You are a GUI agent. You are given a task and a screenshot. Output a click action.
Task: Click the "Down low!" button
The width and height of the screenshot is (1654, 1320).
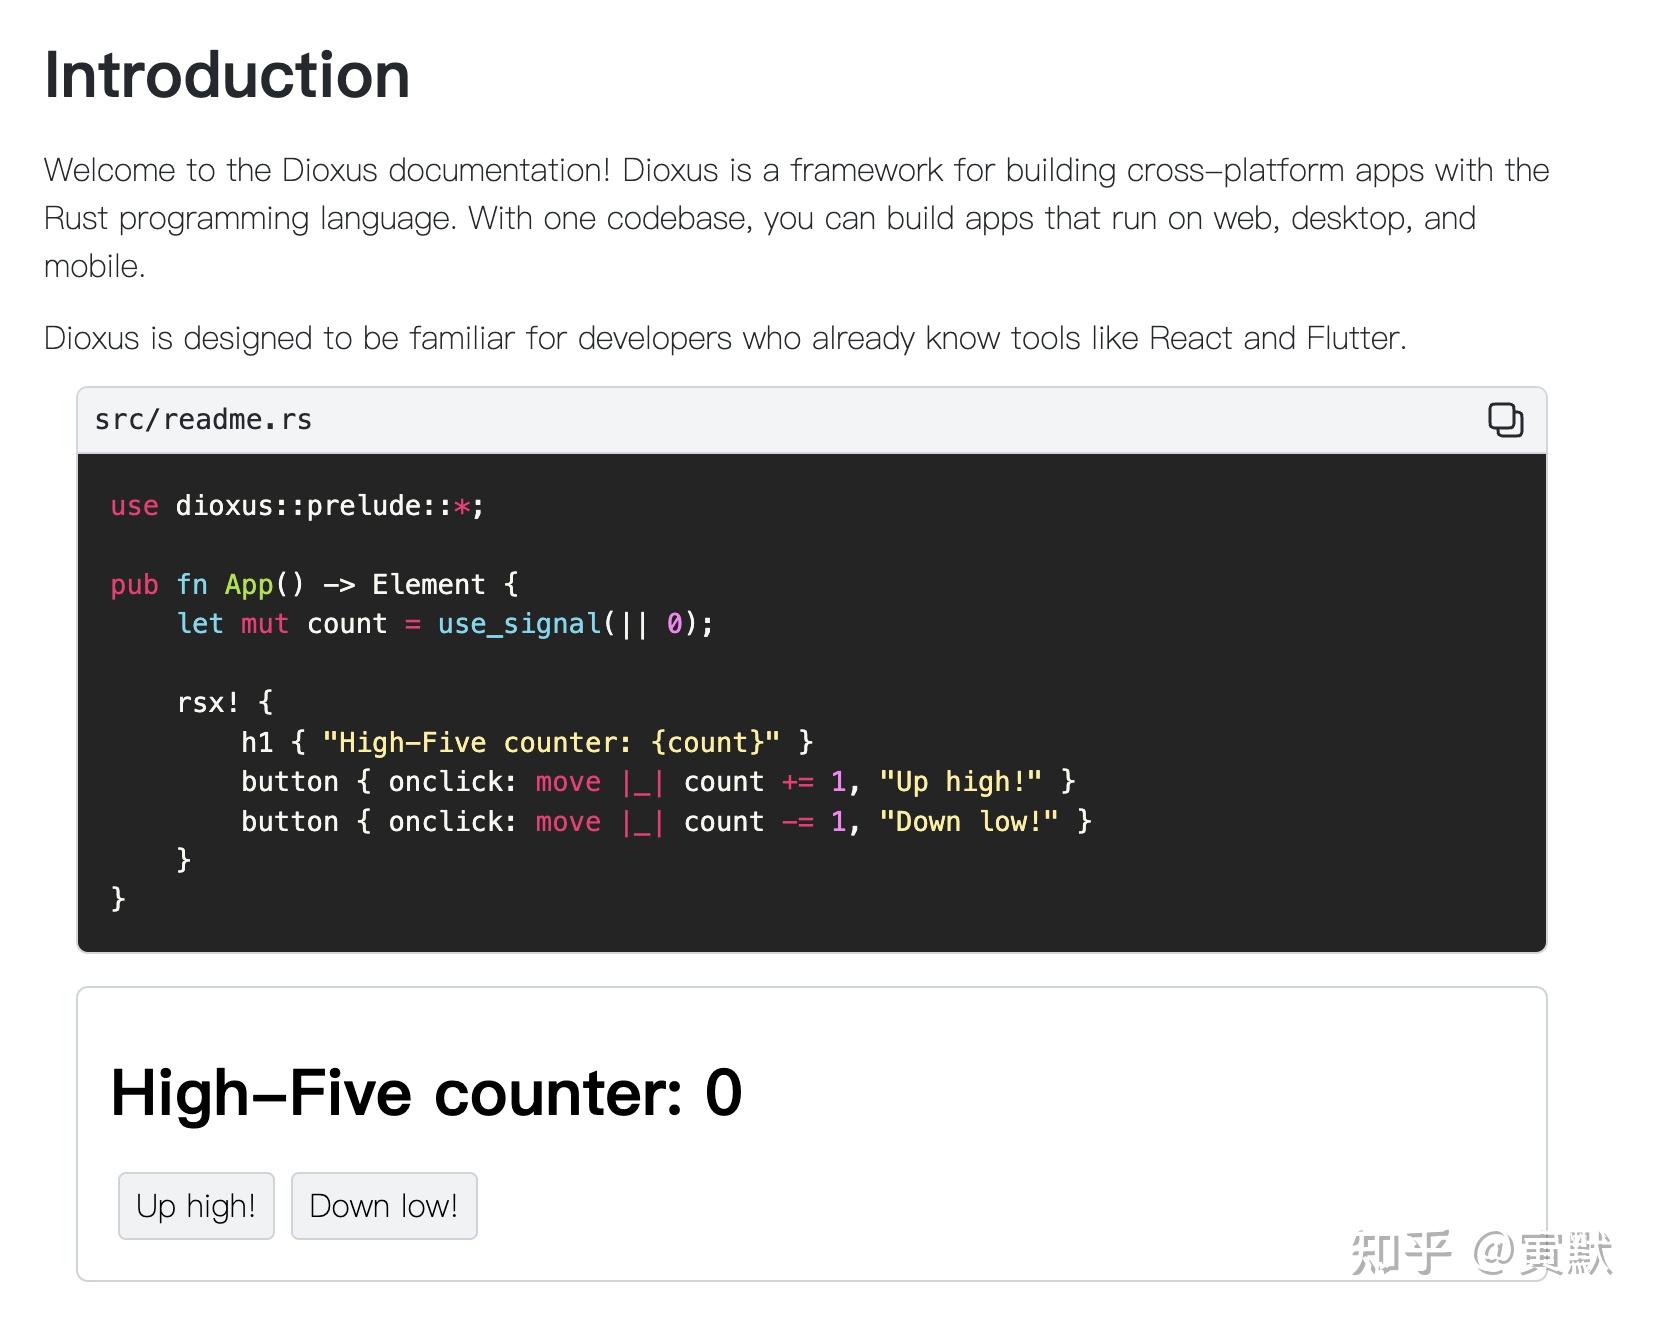click(384, 1206)
